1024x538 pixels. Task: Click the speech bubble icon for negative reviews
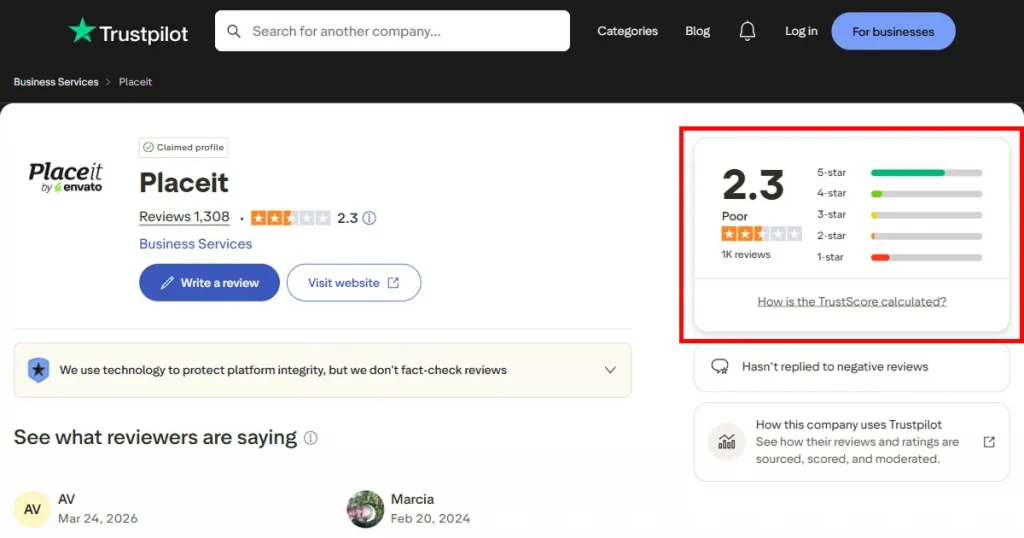click(x=720, y=367)
